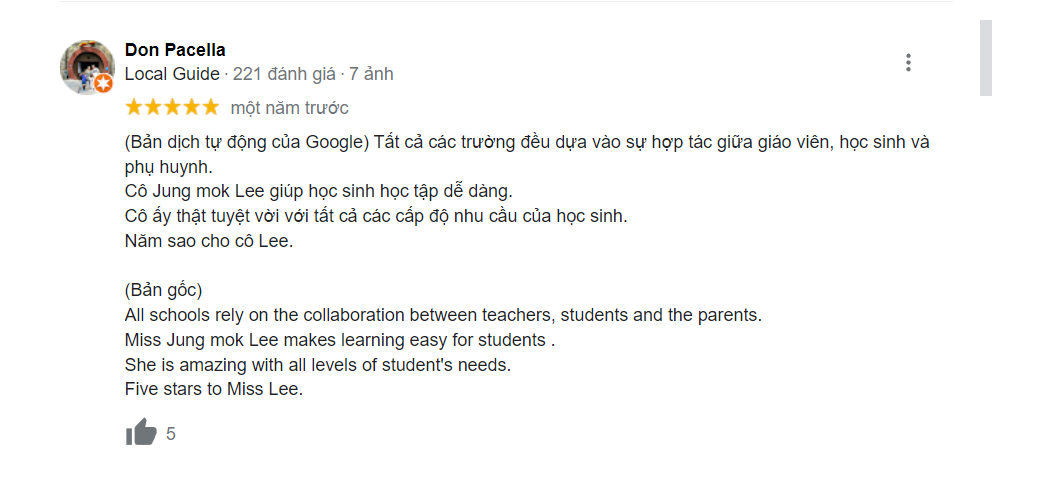Screen dimensions: 1049x497
Task: Click the like count number 5
Action: (x=171, y=434)
